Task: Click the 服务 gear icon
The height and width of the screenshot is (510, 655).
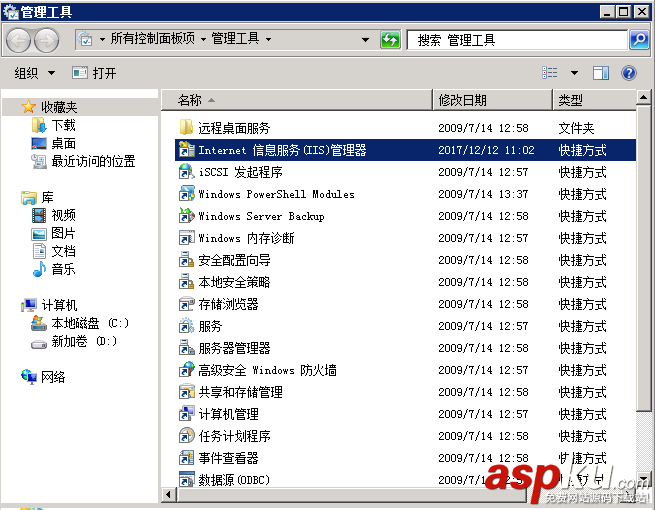Action: [x=186, y=326]
